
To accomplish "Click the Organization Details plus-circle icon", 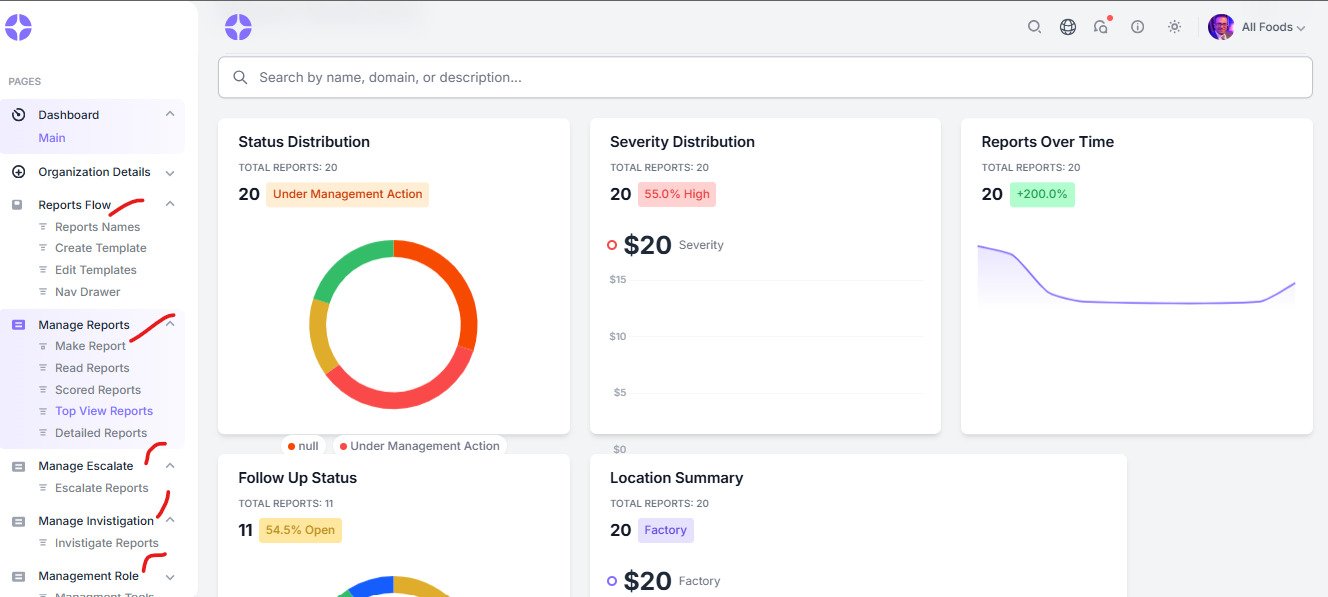I will (x=18, y=172).
